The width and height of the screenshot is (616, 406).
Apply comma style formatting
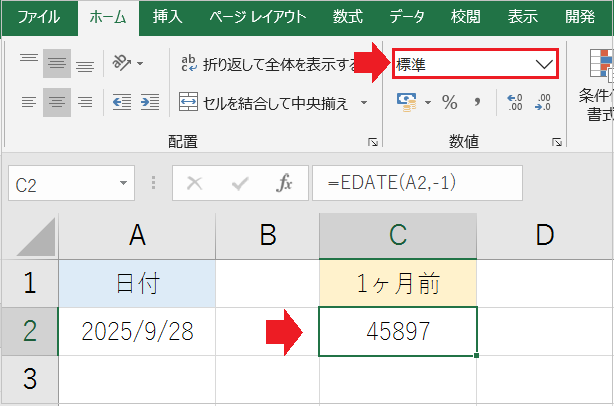pos(477,102)
